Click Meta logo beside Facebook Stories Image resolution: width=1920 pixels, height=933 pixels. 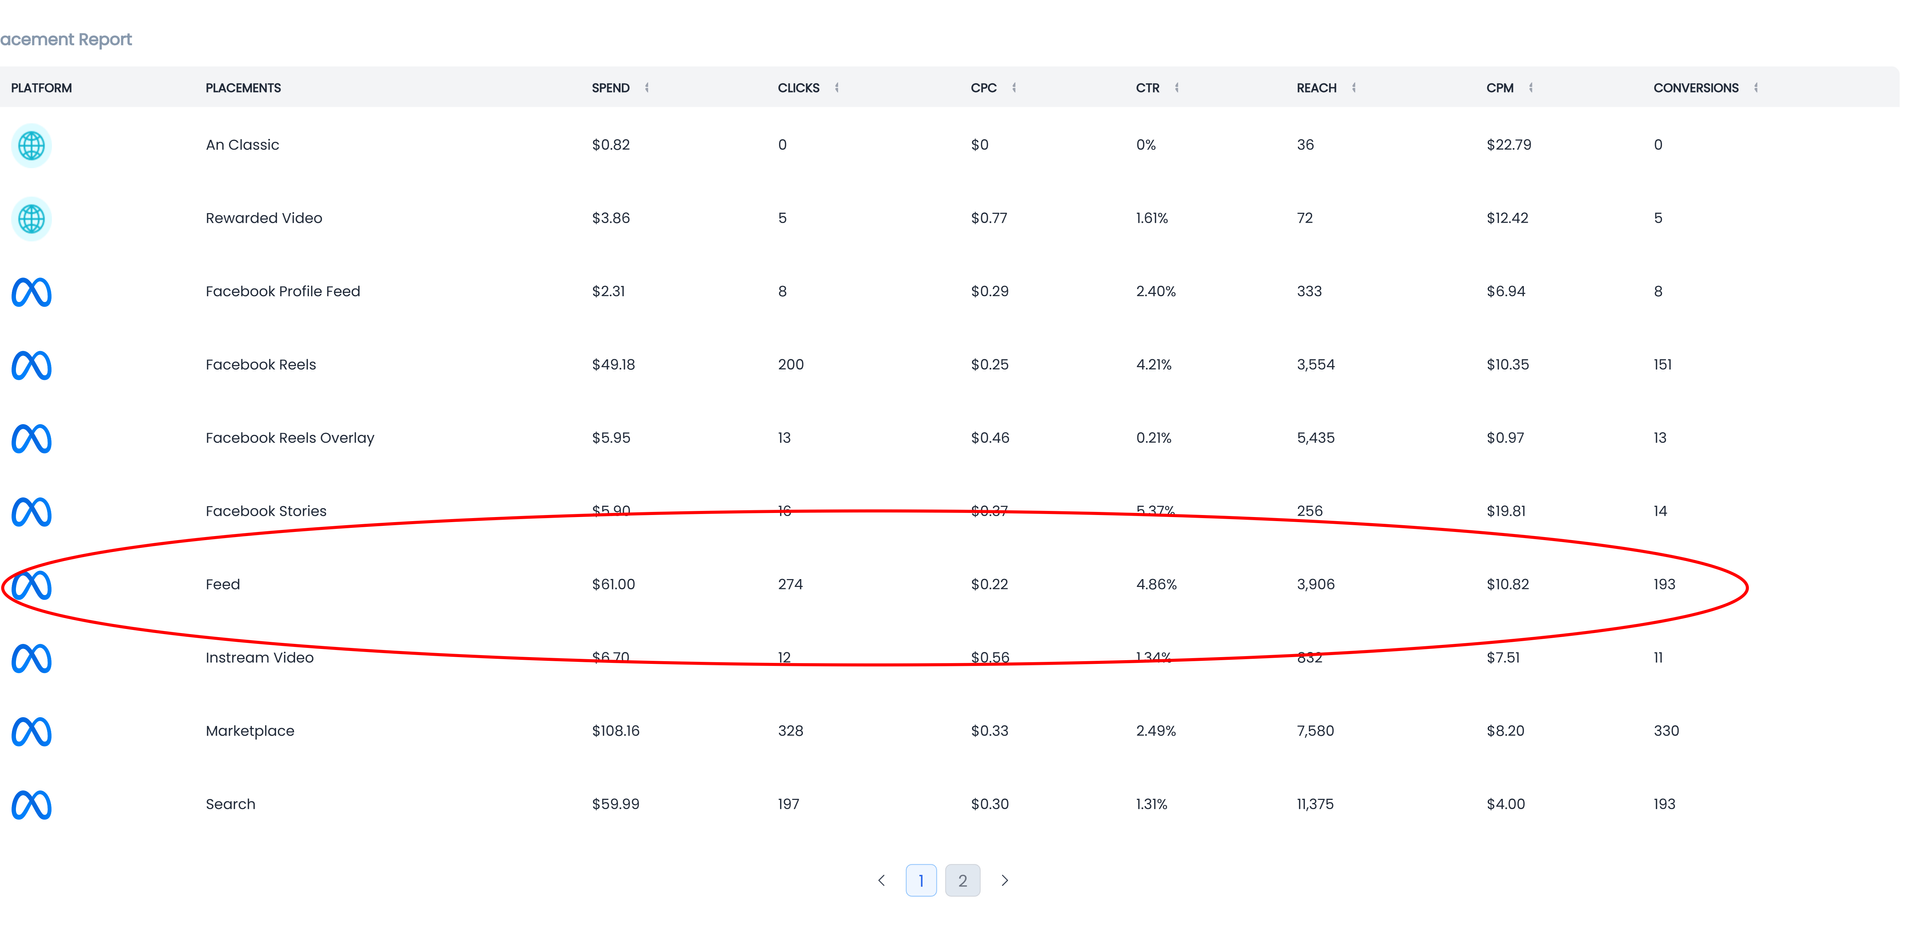[31, 512]
